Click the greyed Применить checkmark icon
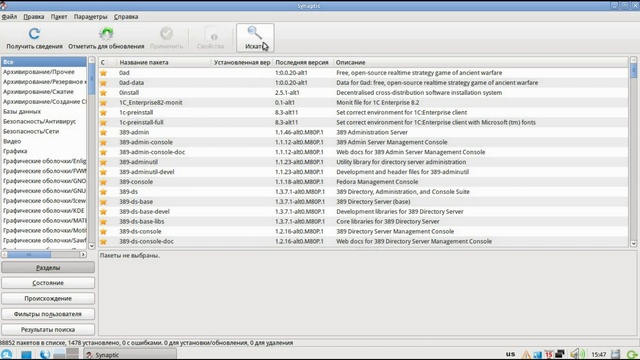 (166, 33)
